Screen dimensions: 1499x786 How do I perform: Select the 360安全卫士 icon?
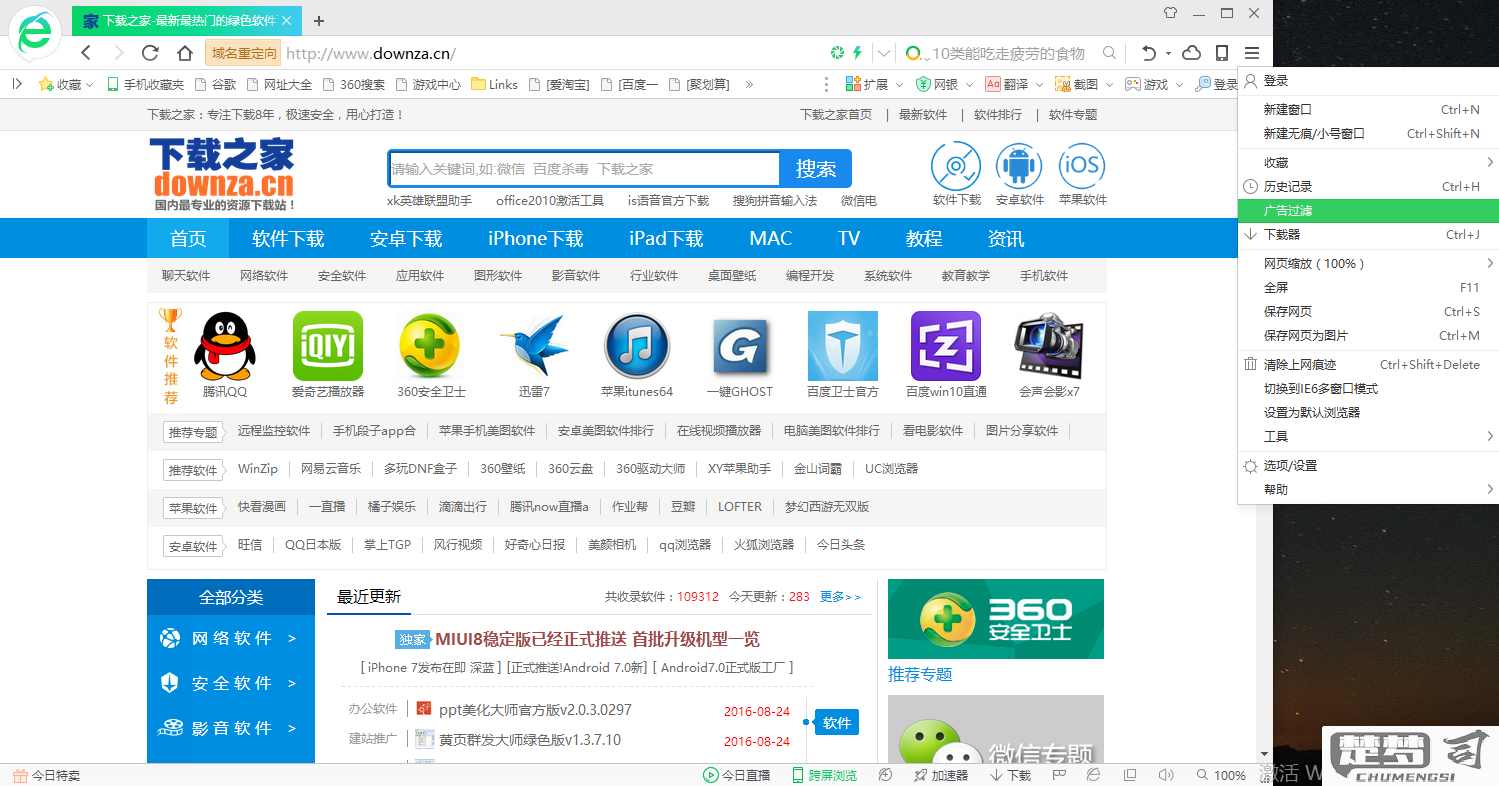pos(430,346)
